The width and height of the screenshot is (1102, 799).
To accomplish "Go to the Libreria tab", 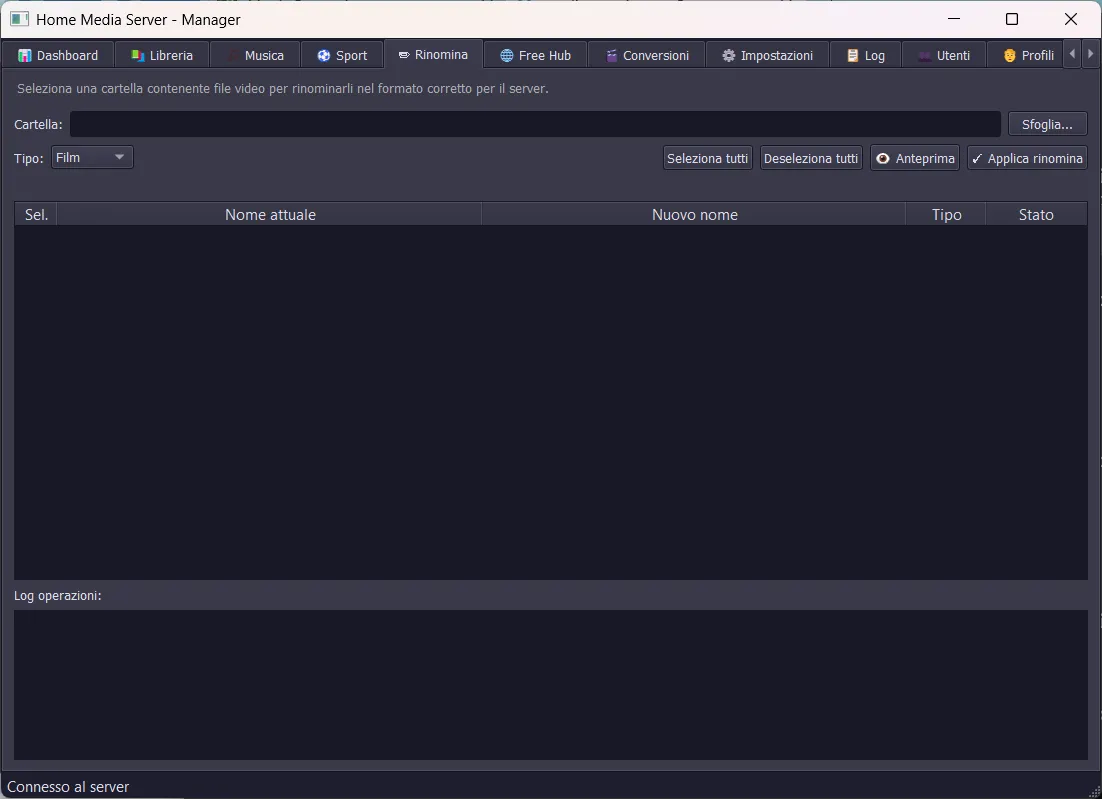I will coord(162,55).
